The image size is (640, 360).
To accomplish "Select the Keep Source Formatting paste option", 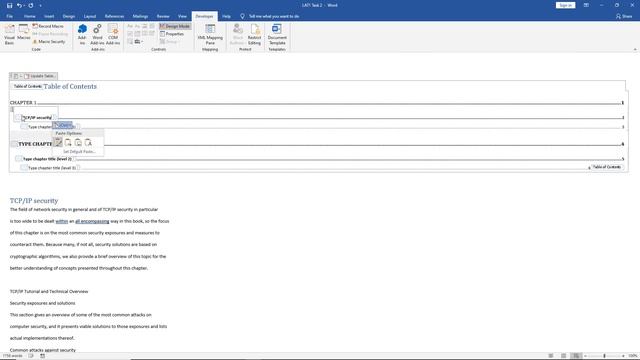I will coord(58,142).
